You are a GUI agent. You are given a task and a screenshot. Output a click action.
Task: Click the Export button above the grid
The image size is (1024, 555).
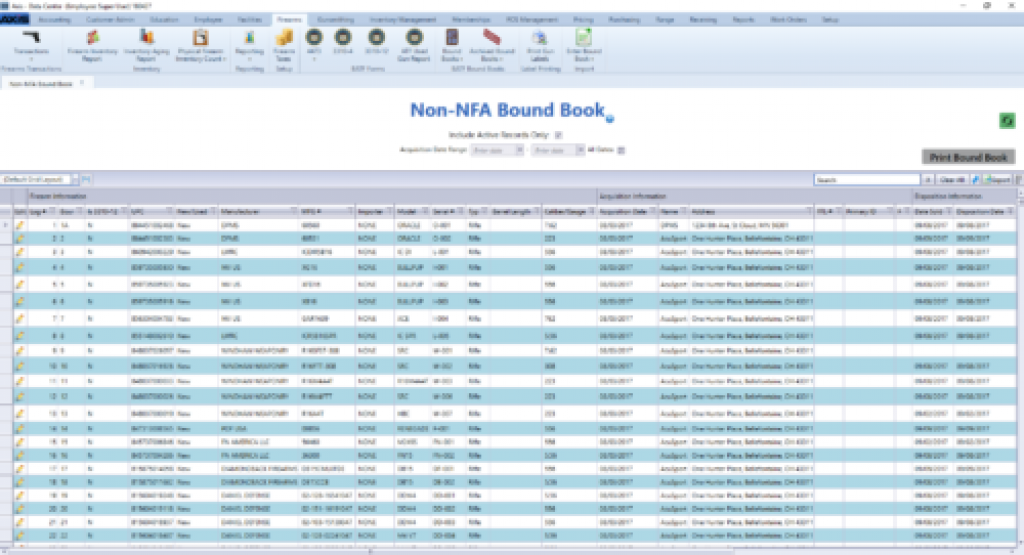pos(997,179)
